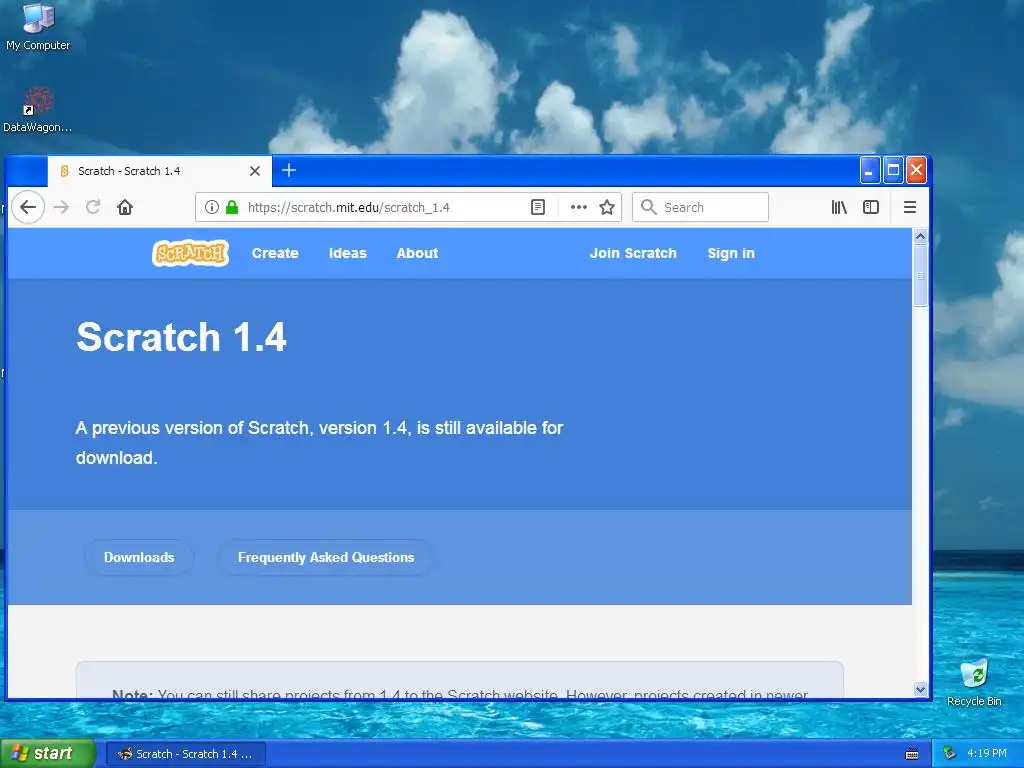Viewport: 1024px width, 768px height.
Task: Open page actions three-dot menu
Action: coord(579,208)
